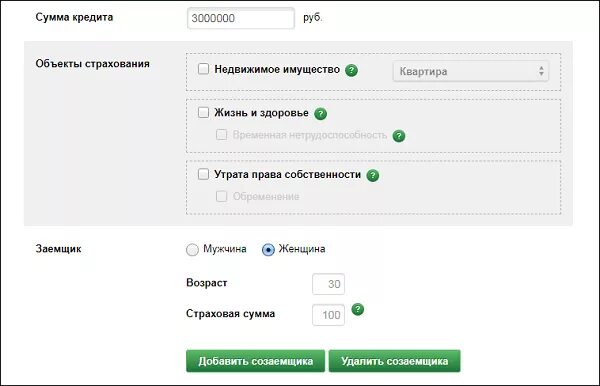The image size is (600, 386).
Task: Select the Женщина radio button
Action: [268, 249]
